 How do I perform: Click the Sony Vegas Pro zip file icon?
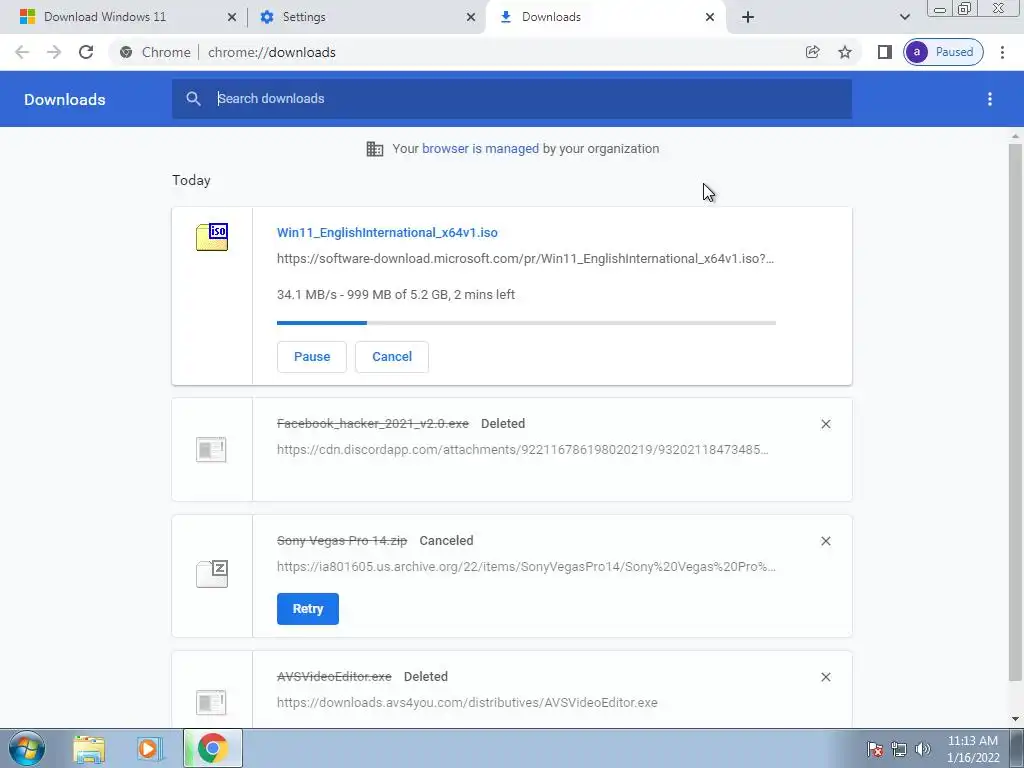tap(212, 574)
